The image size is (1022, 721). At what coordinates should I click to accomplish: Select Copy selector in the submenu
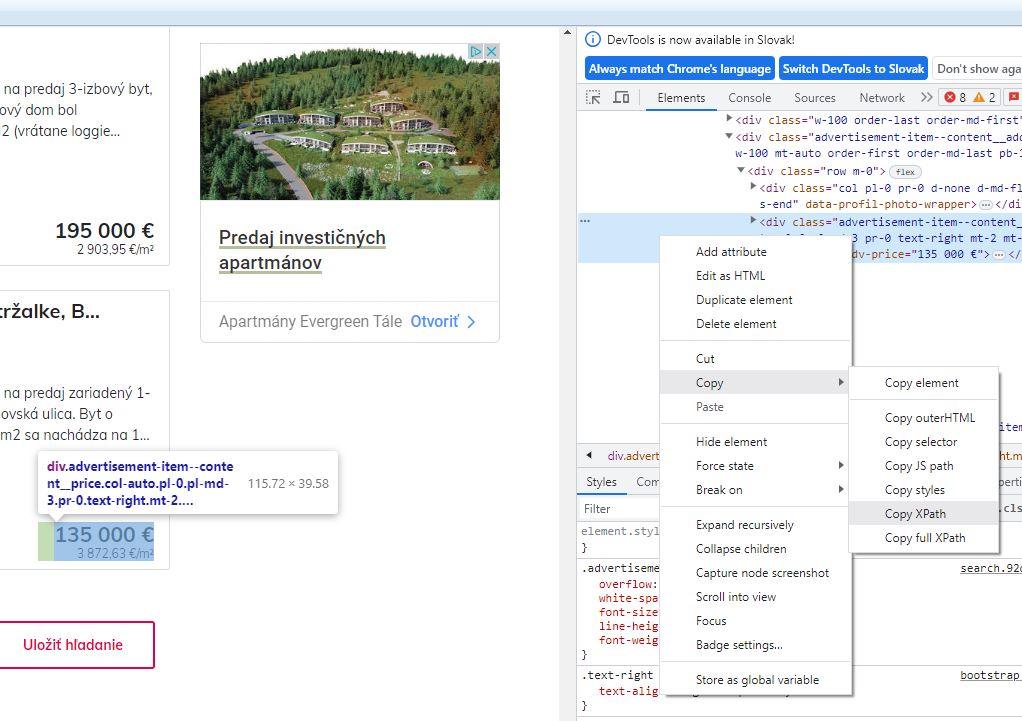coord(921,442)
